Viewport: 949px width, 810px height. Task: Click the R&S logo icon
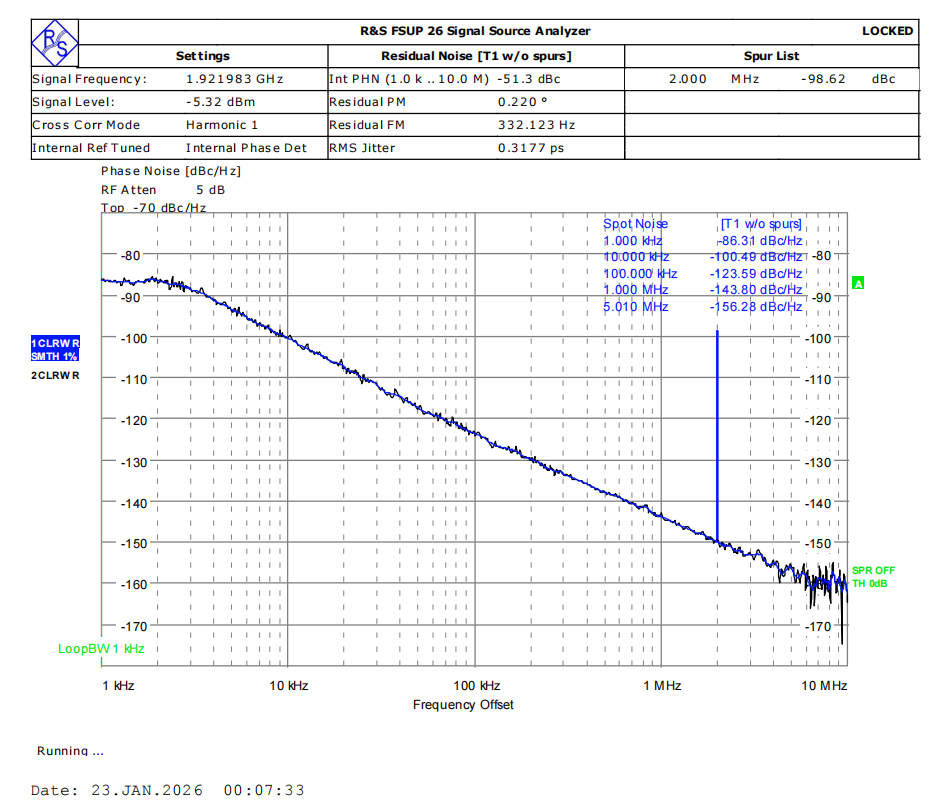[x=53, y=43]
